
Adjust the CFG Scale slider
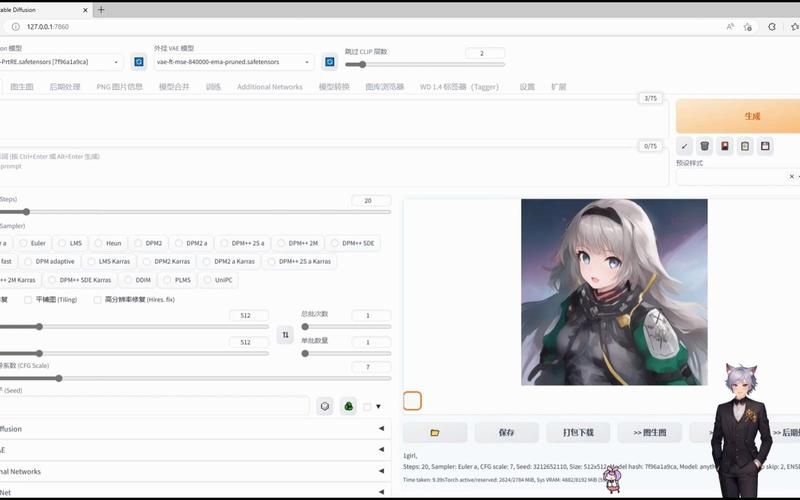195,379
